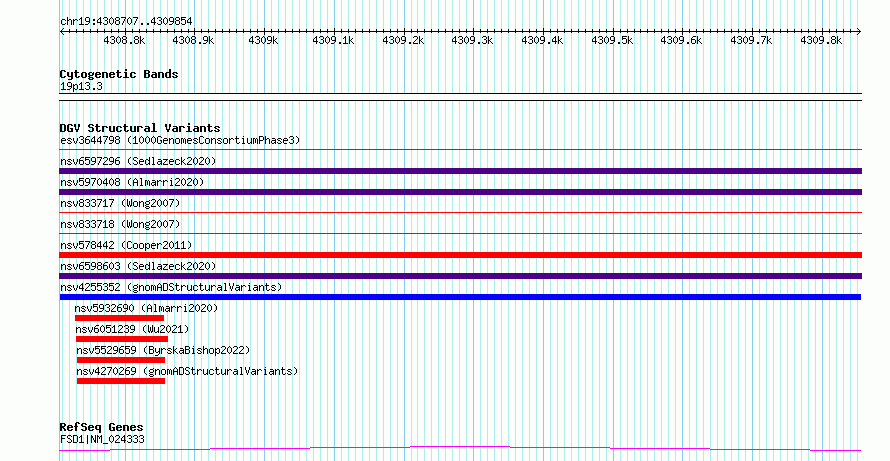
Task: Click the 4309.7k ruler tick label
Action: [751, 41]
